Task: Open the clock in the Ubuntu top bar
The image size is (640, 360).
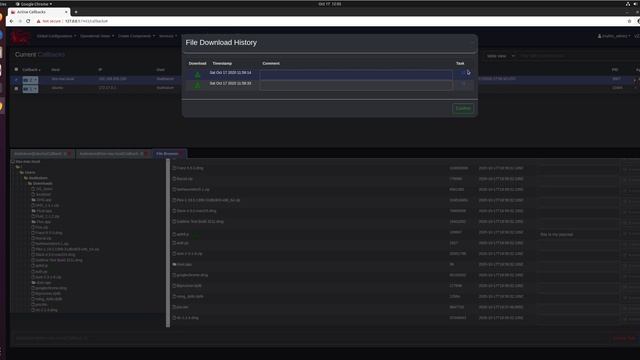Action: [x=330, y=4]
